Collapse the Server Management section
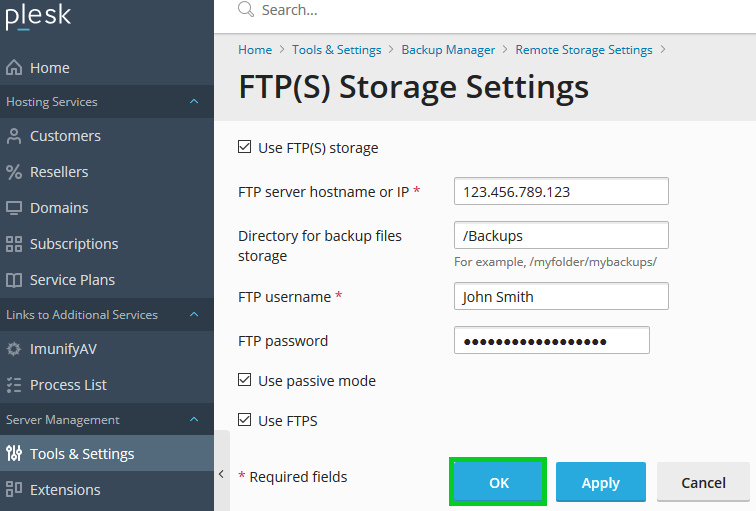The height and width of the screenshot is (511, 756). point(194,420)
